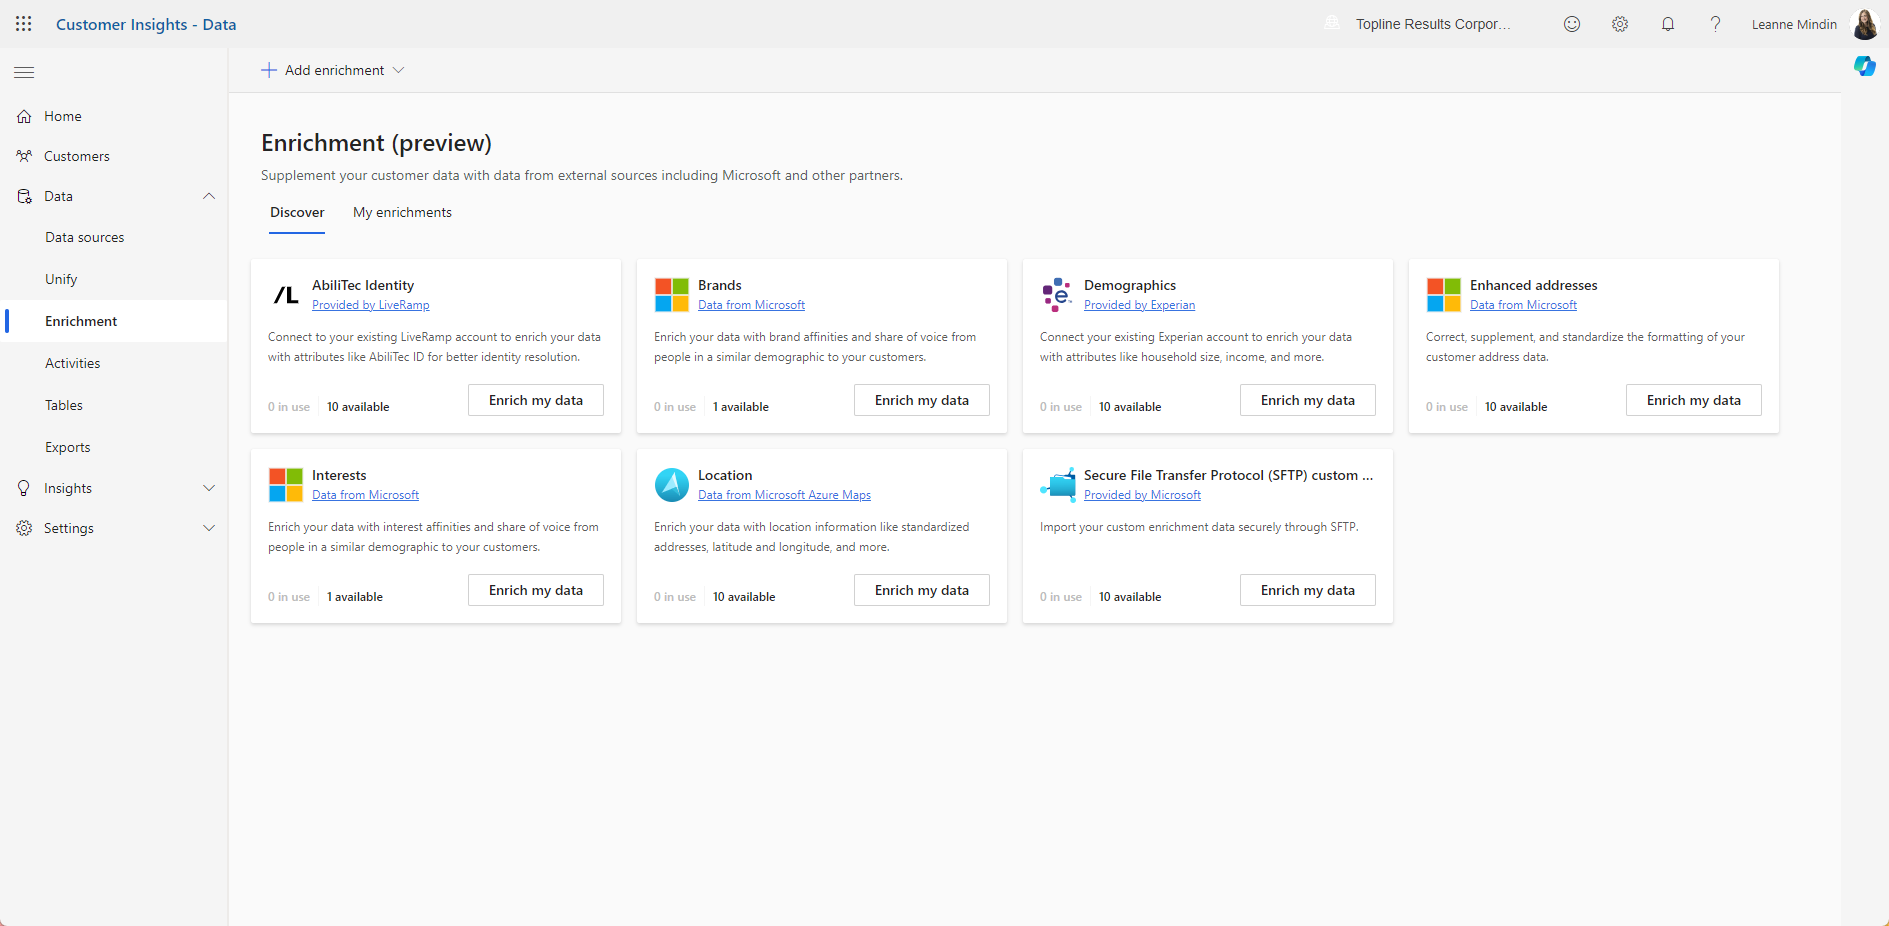
Task: Open Provided by LiveRamp link
Action: pyautogui.click(x=370, y=305)
